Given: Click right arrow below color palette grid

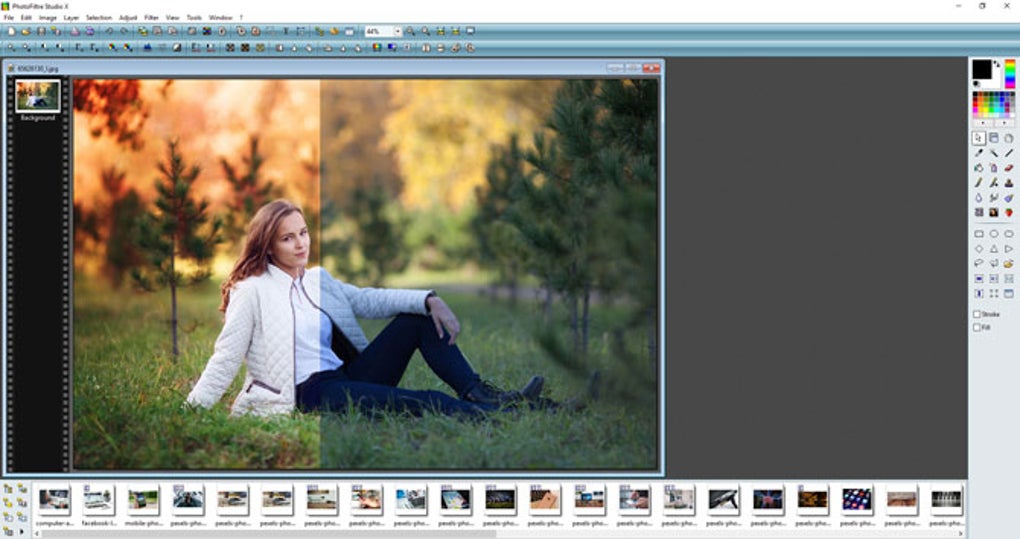Looking at the screenshot, I should [1004, 123].
